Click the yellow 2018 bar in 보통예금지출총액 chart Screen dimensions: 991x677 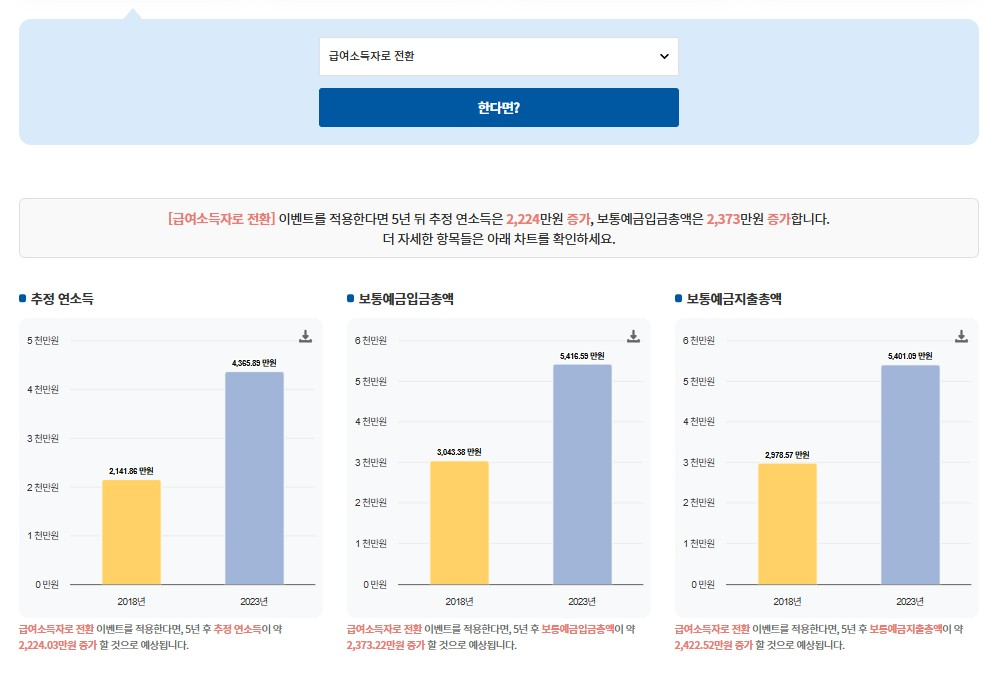tap(787, 523)
